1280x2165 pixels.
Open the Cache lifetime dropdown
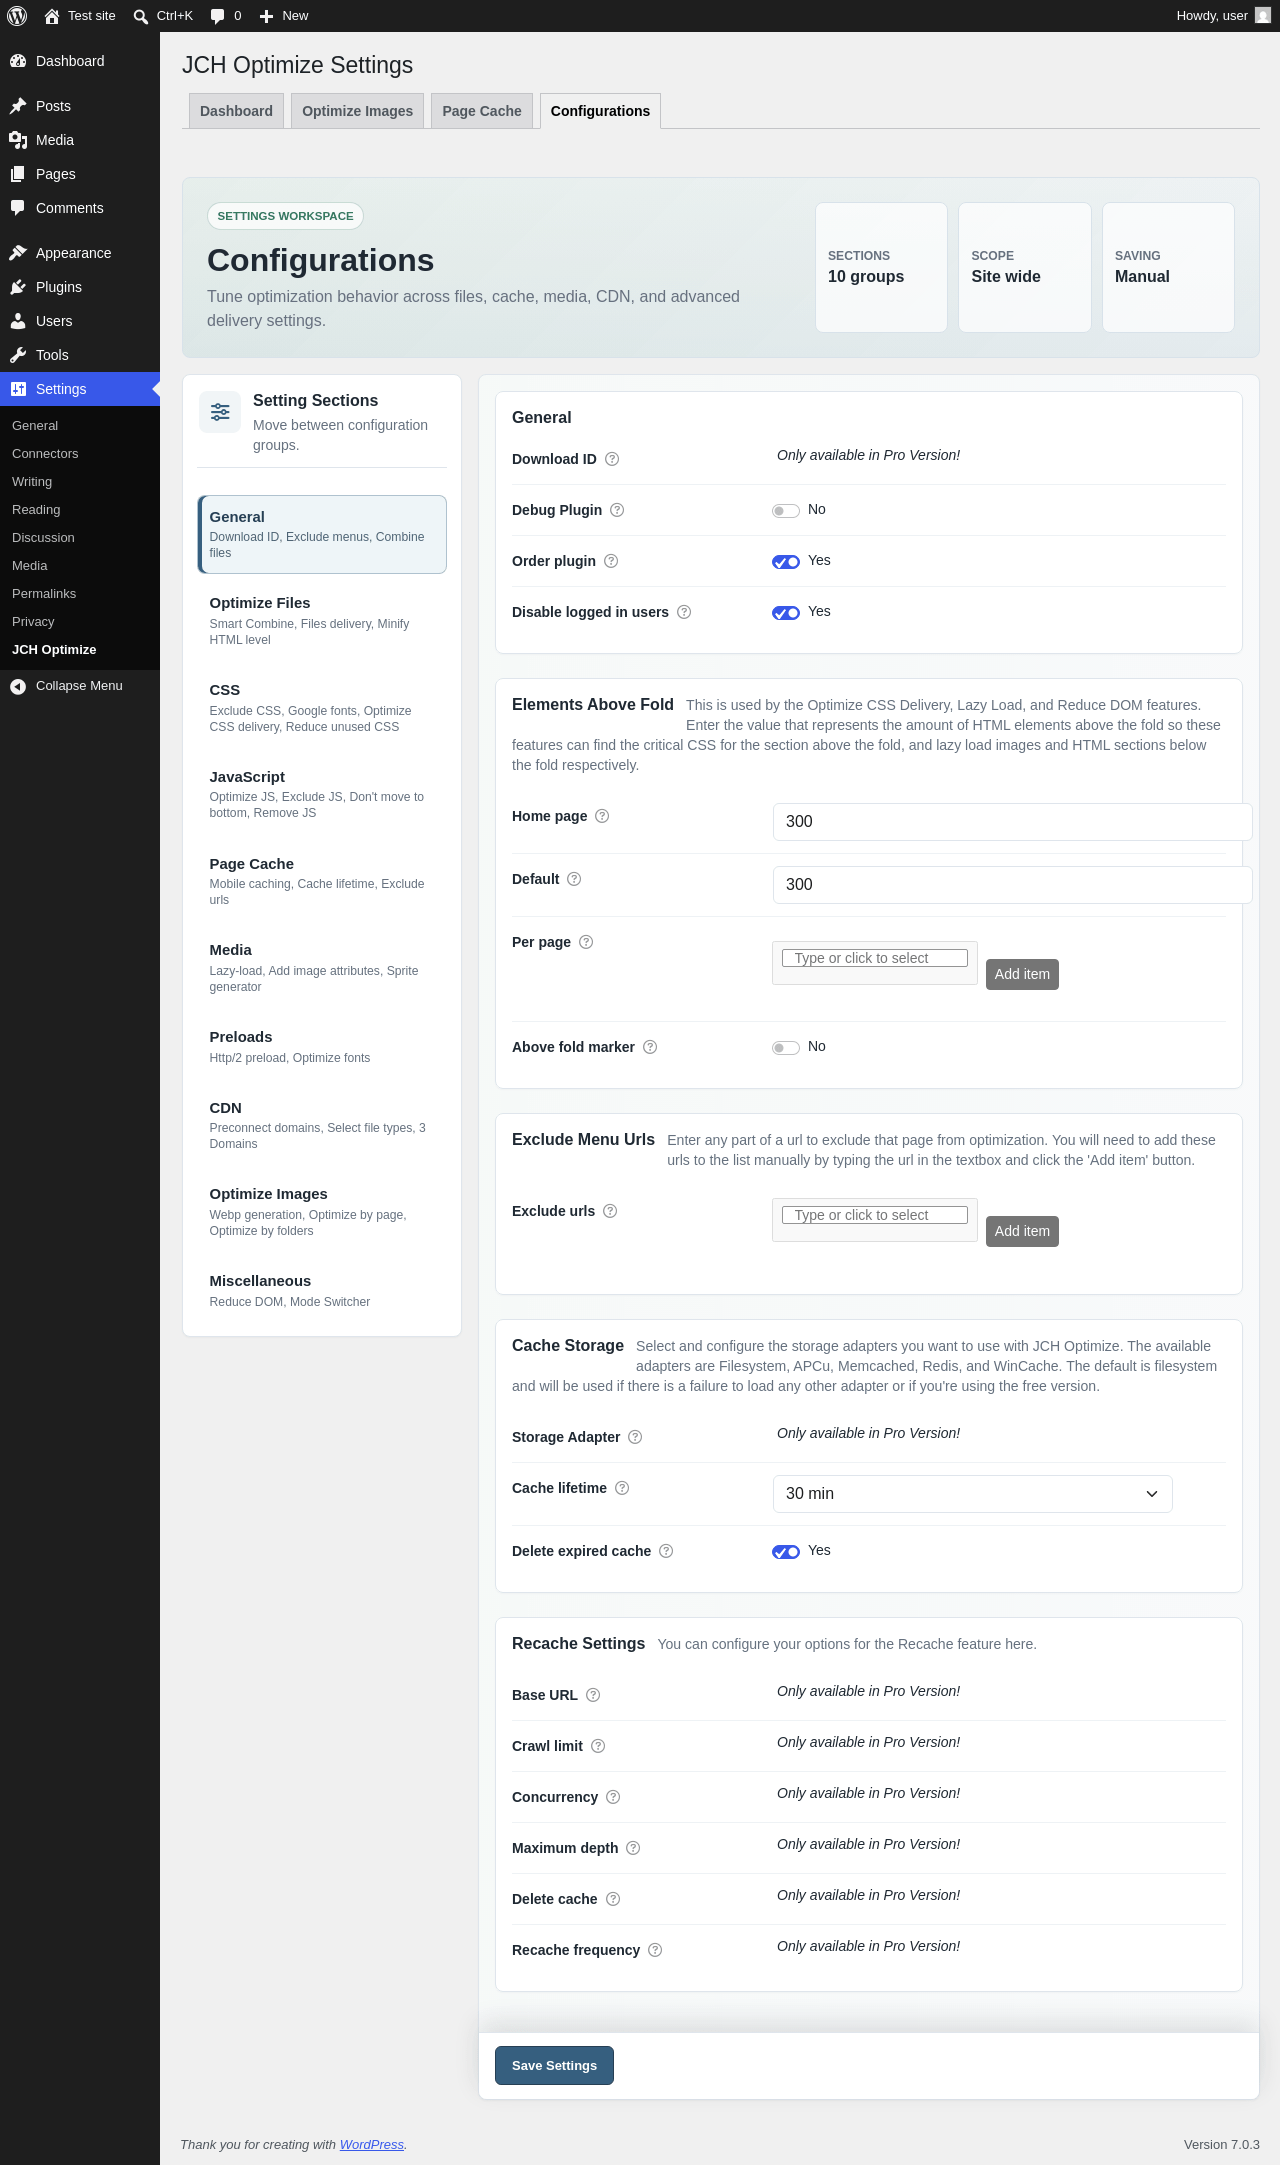coord(972,1494)
